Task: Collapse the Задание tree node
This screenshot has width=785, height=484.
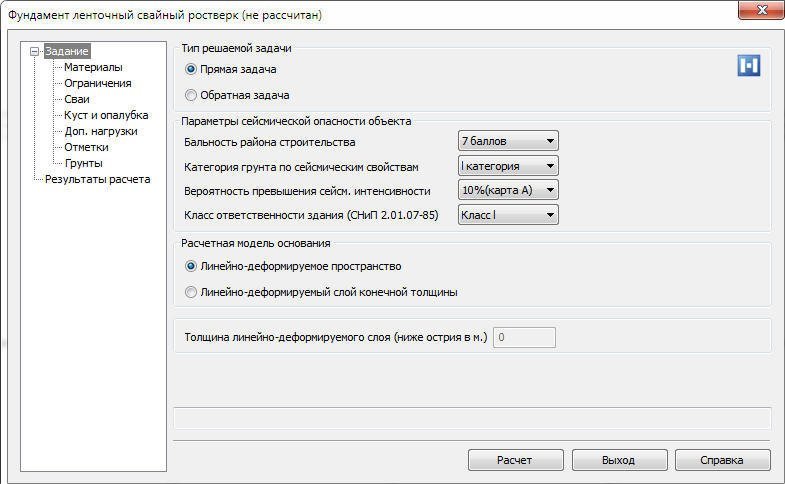Action: coord(37,51)
